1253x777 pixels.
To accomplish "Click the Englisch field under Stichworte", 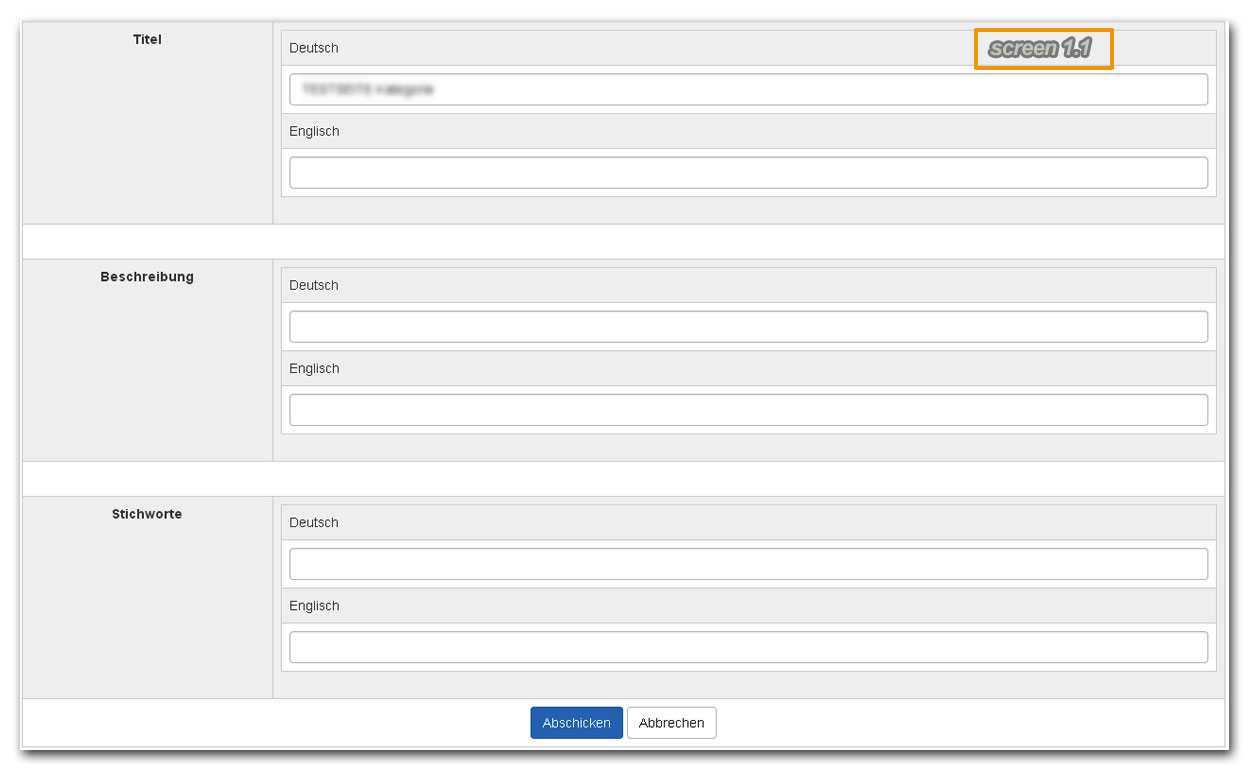I will pyautogui.click(x=748, y=647).
